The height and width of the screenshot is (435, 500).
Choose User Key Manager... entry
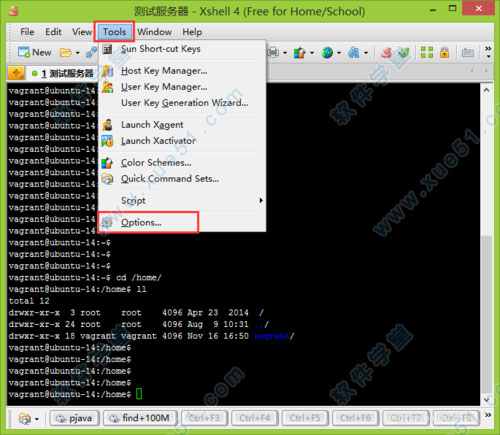click(x=182, y=87)
